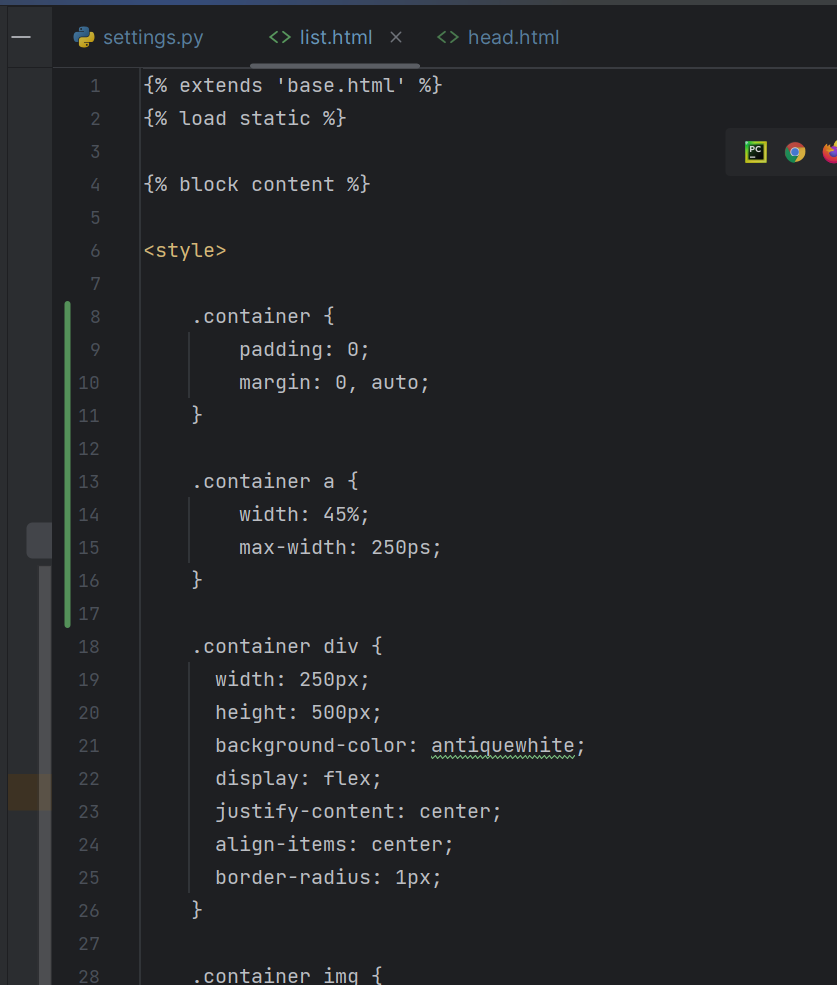Click the '.container {' selector line
Viewport: 837px width, 985px height.
click(263, 317)
